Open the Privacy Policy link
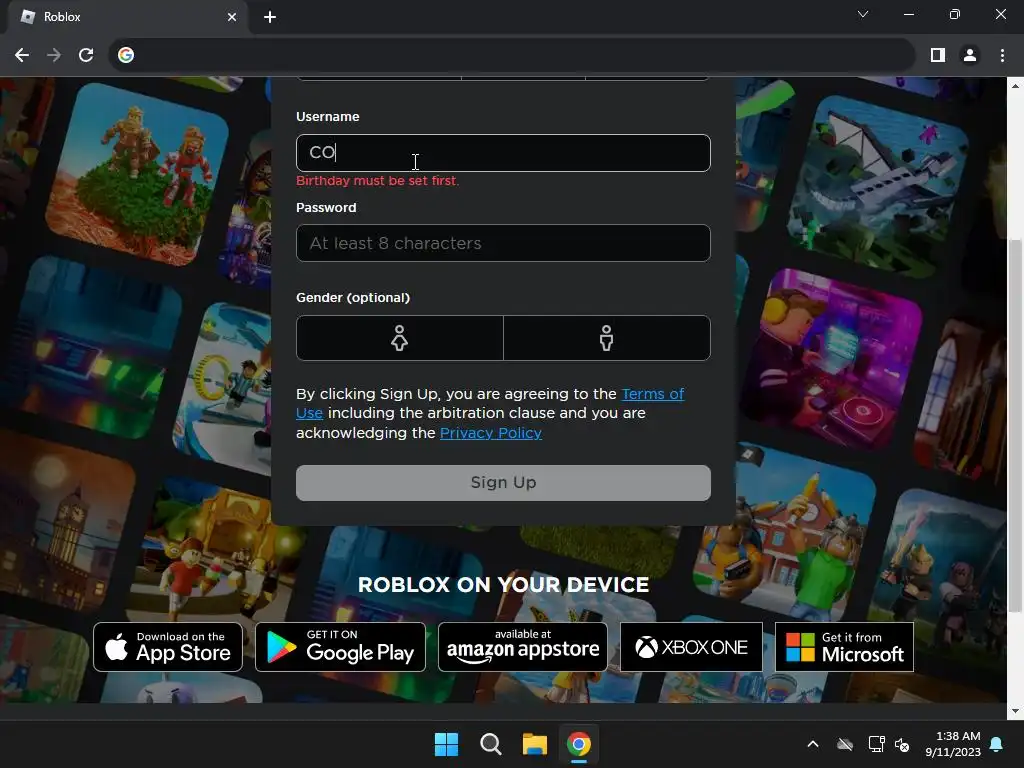Screen dimensions: 1024x768 (490, 433)
